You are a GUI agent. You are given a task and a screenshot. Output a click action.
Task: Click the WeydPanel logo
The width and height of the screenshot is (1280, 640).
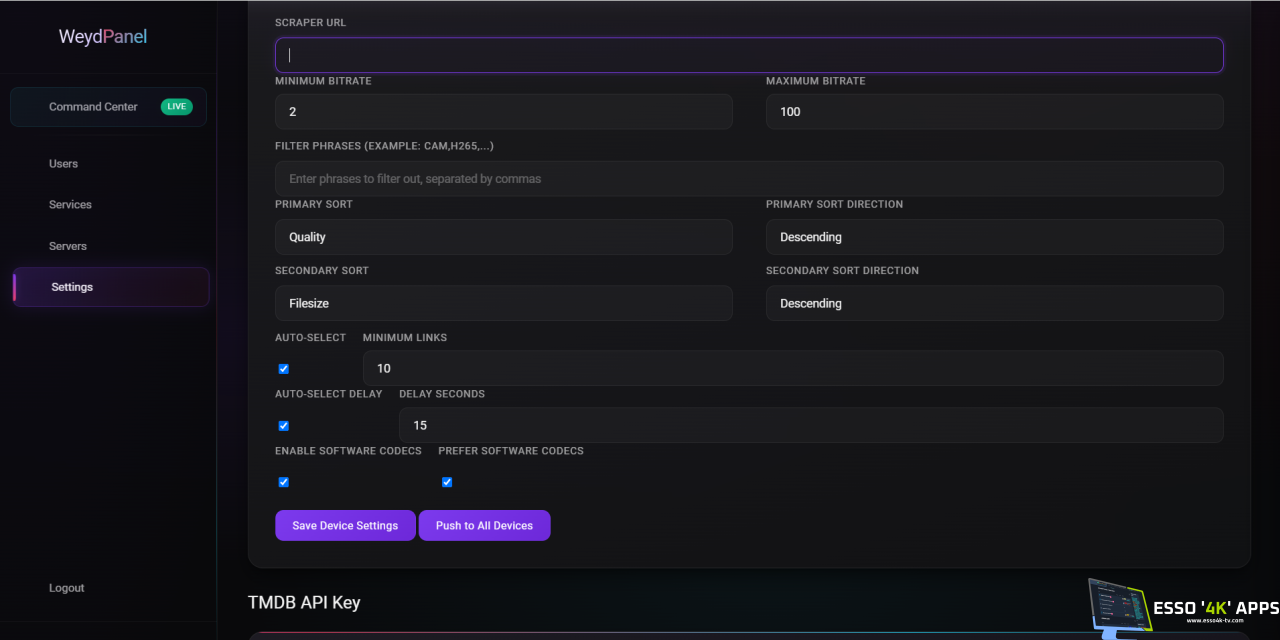pyautogui.click(x=103, y=37)
